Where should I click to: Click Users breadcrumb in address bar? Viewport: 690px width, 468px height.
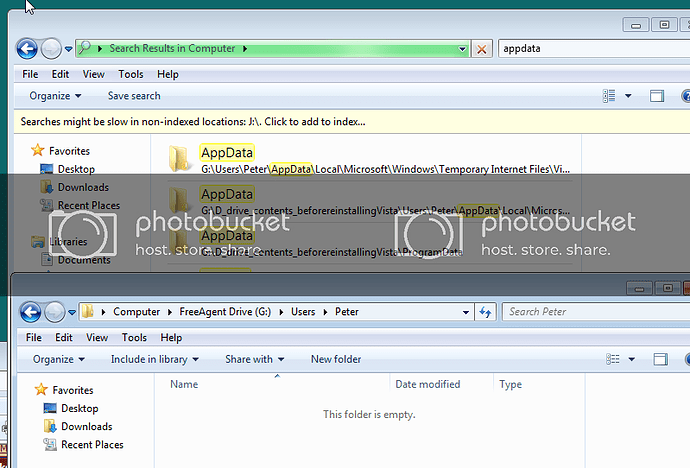tap(303, 312)
